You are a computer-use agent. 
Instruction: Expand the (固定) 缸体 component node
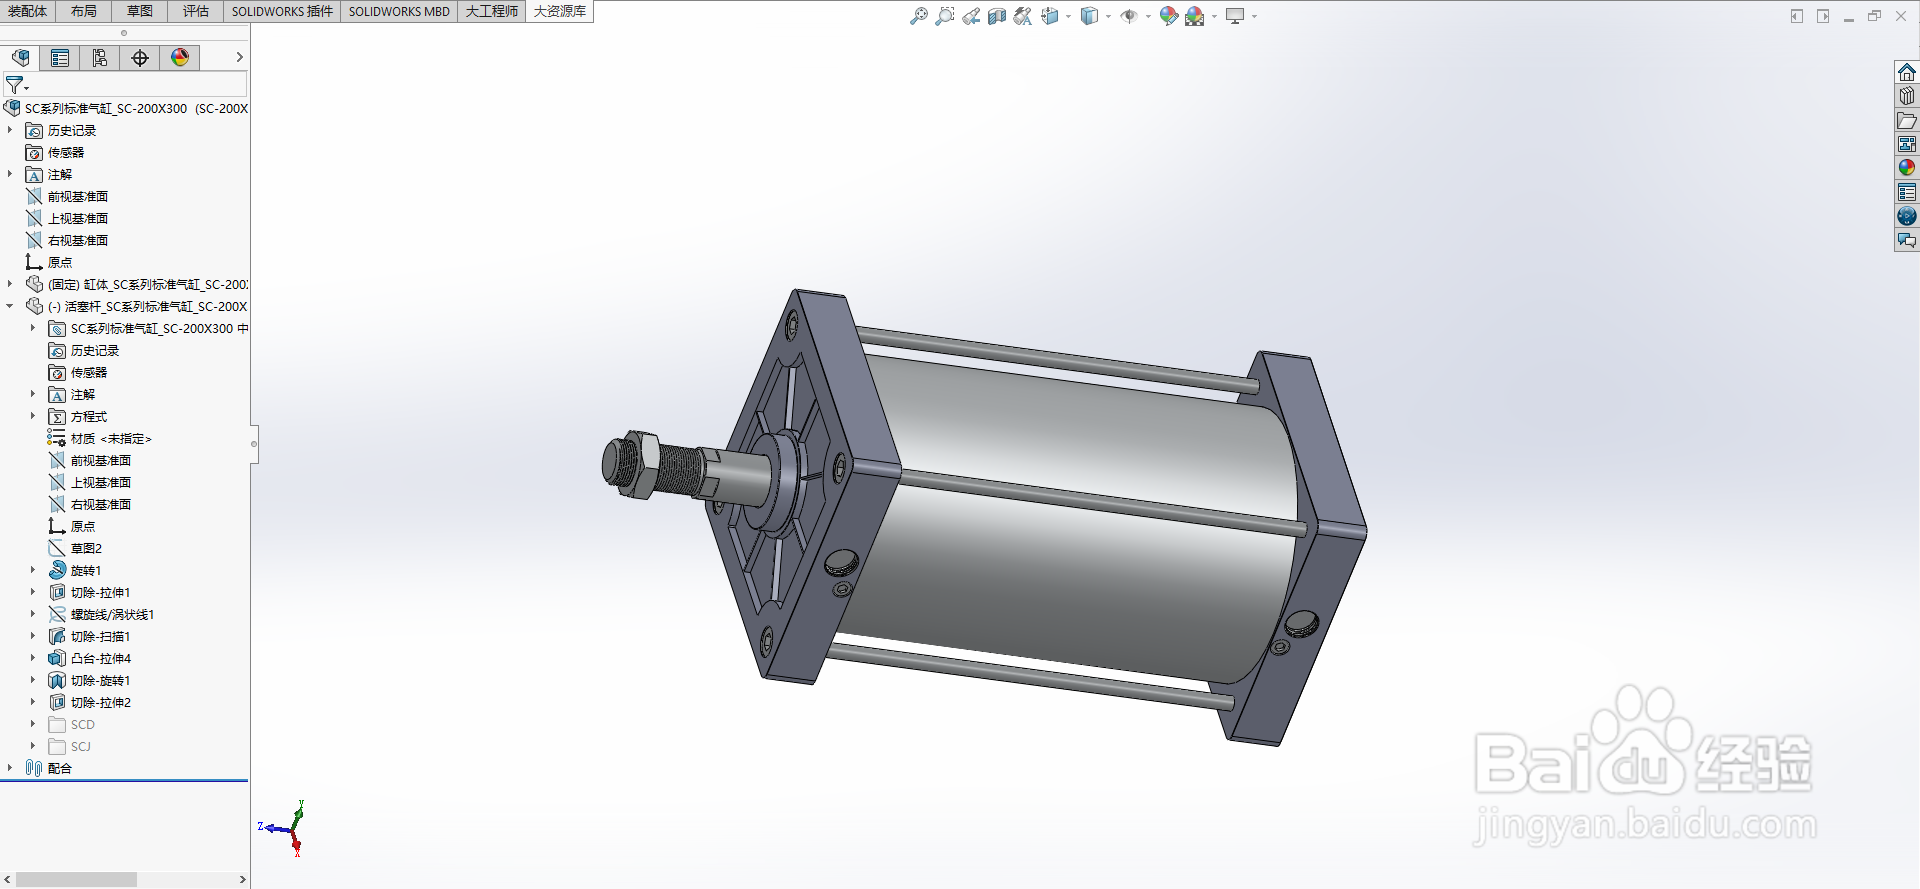point(10,284)
